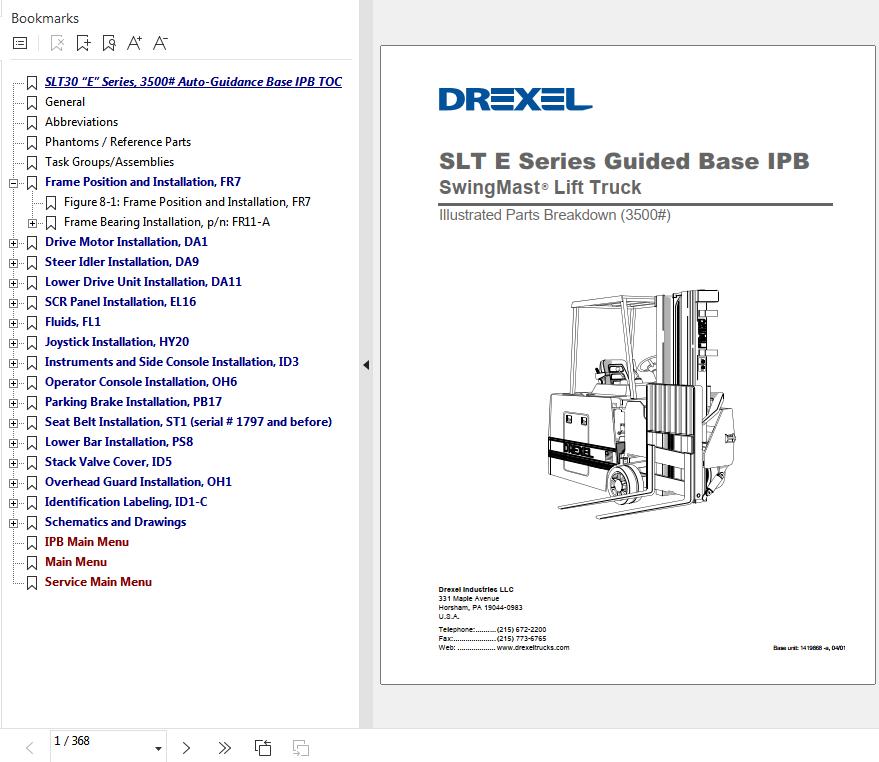
Task: Open Frame Position and Installation, FR7 bookmark
Action: [x=143, y=182]
